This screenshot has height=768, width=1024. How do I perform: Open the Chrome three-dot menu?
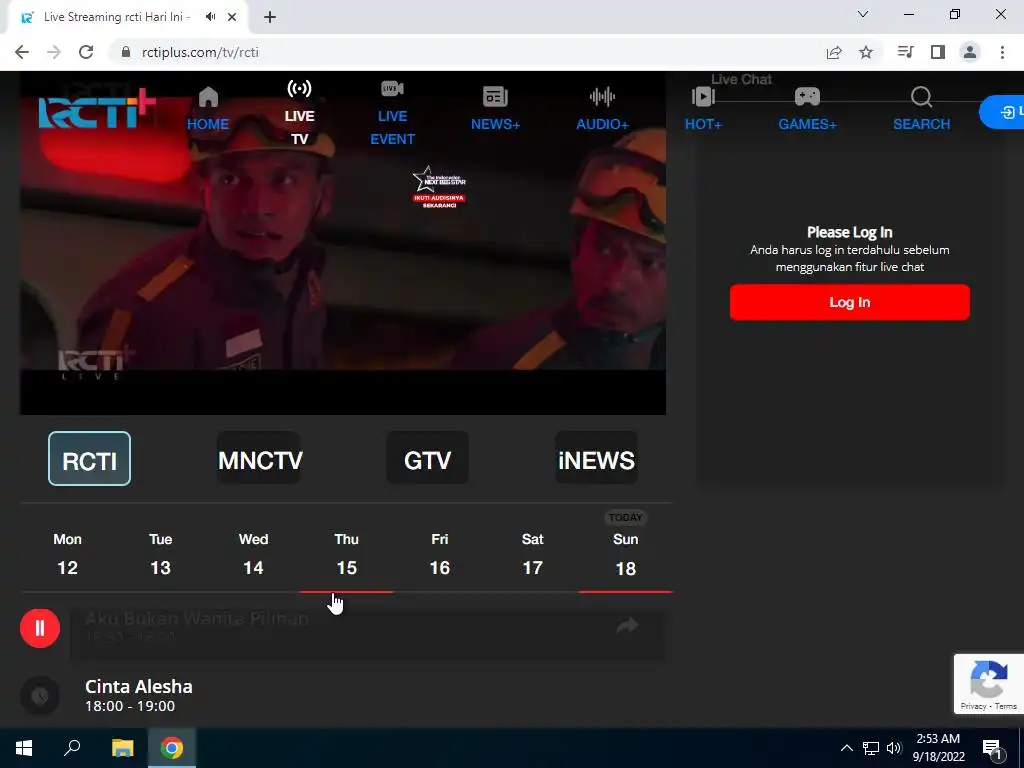point(1002,52)
